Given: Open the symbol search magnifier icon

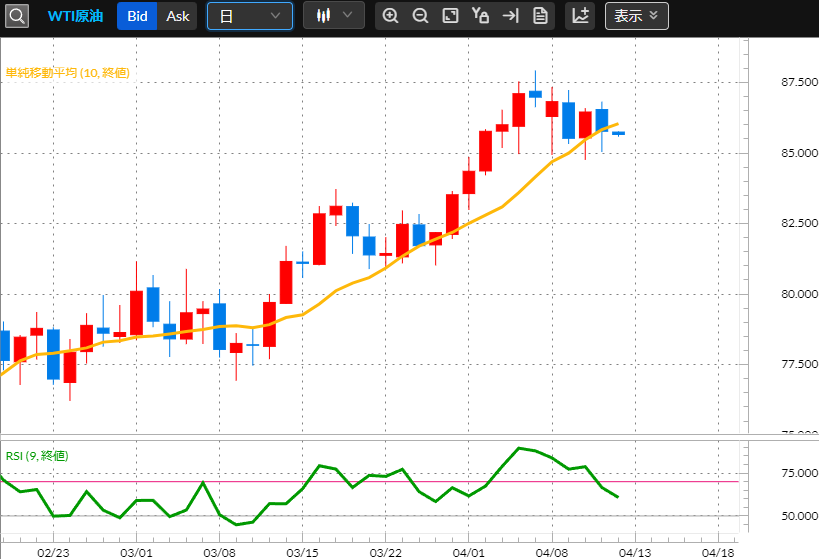Looking at the screenshot, I should point(17,16).
